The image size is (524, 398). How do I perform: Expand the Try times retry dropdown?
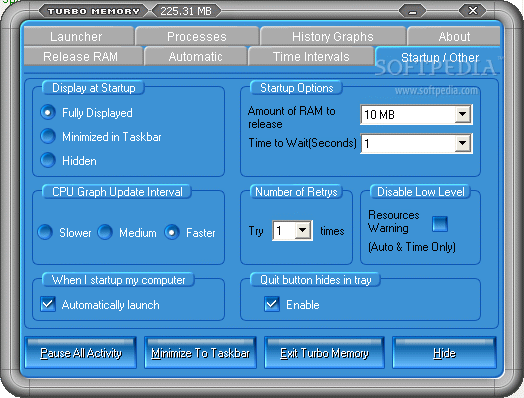(303, 230)
